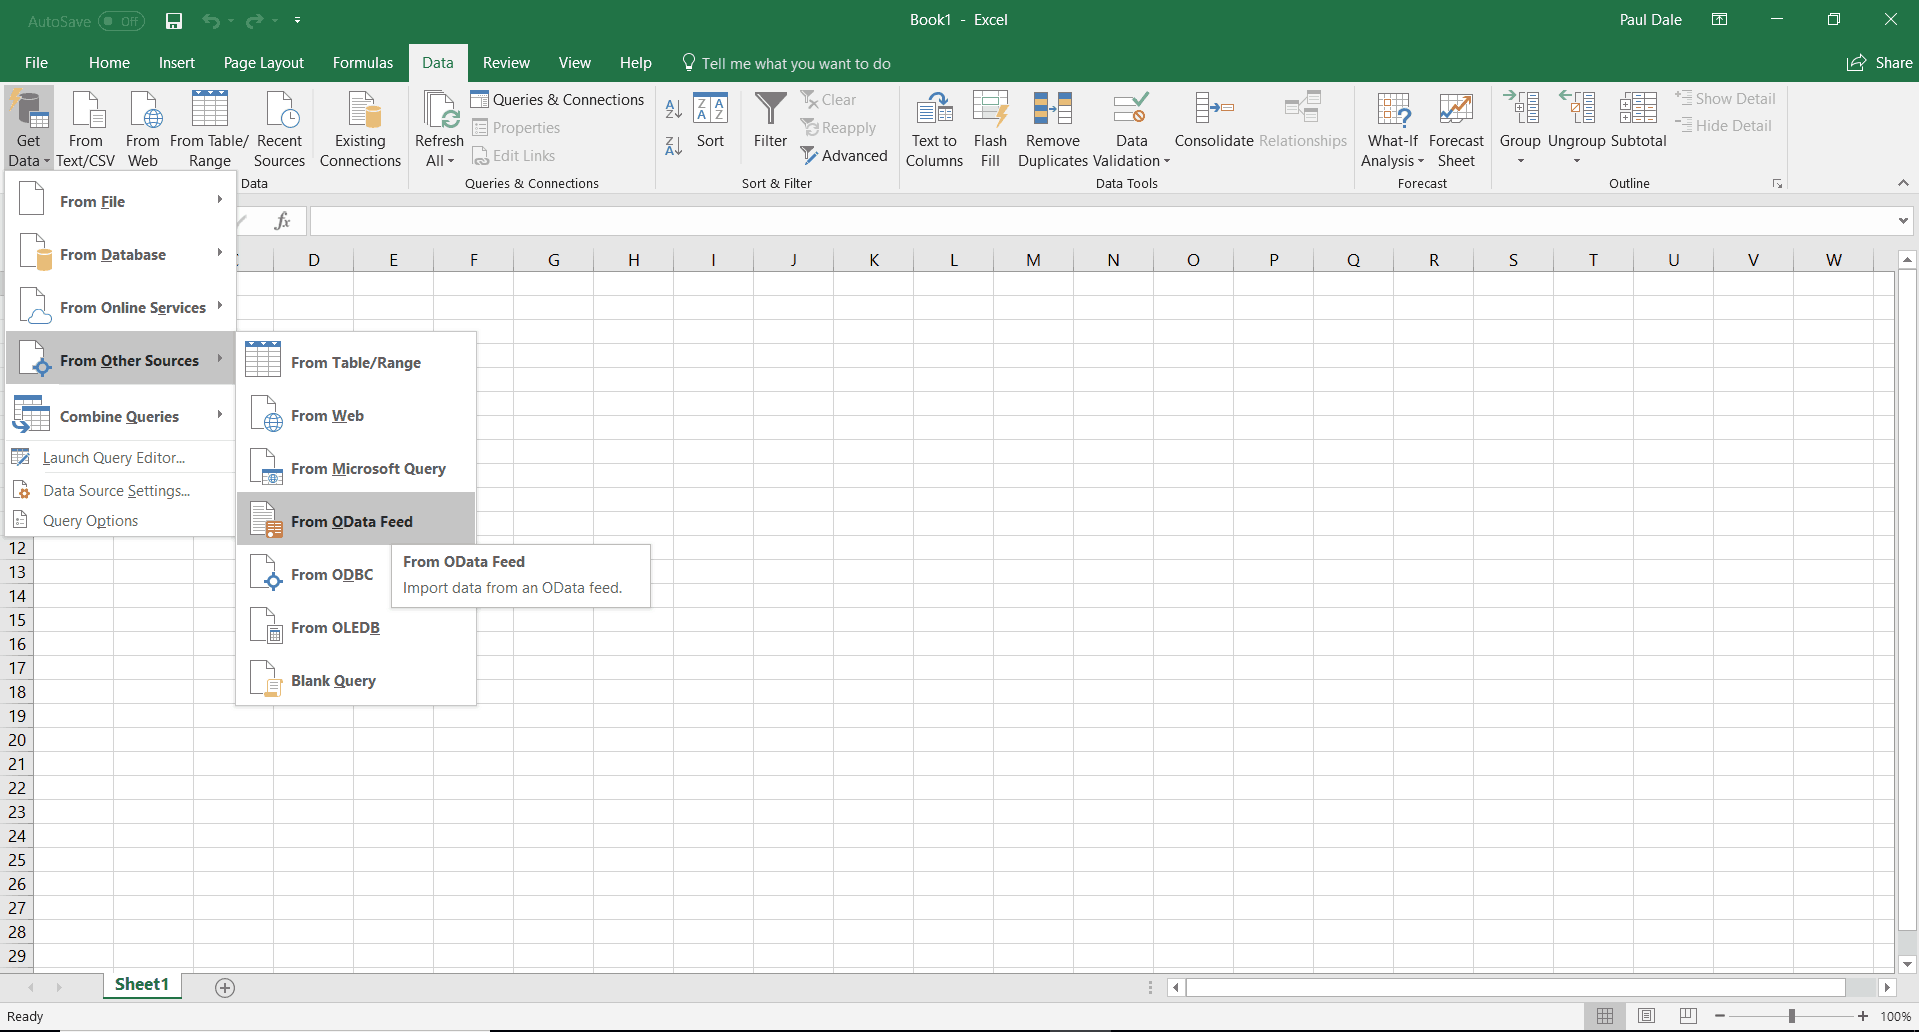Open the Insert ribbon tab
1919x1032 pixels.
point(177,63)
